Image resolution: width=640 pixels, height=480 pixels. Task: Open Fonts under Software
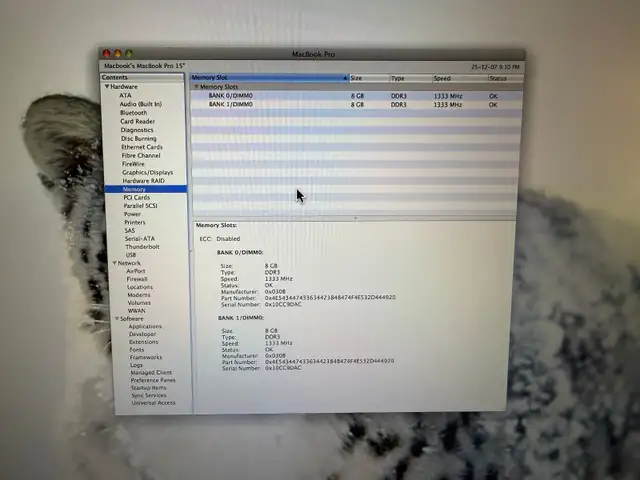(x=137, y=350)
